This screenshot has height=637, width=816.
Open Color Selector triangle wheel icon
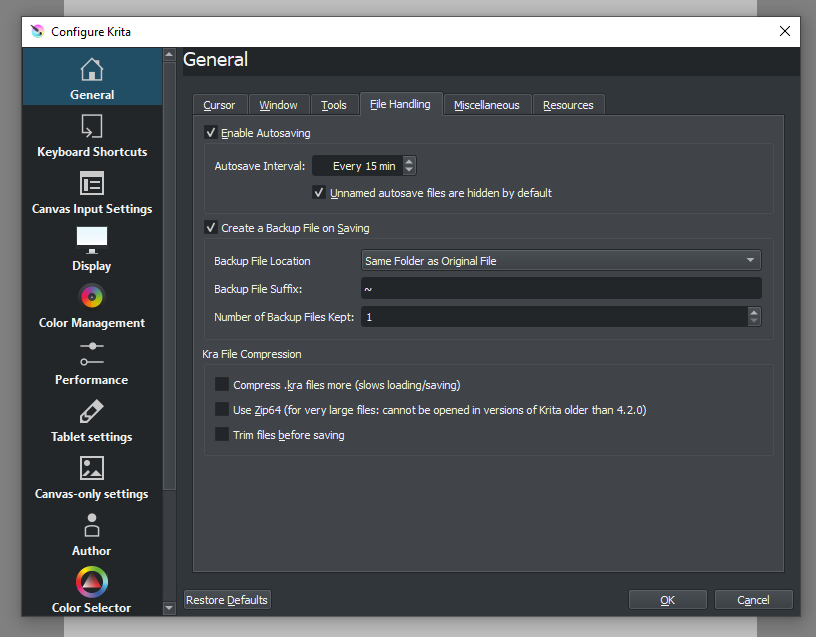pos(92,582)
